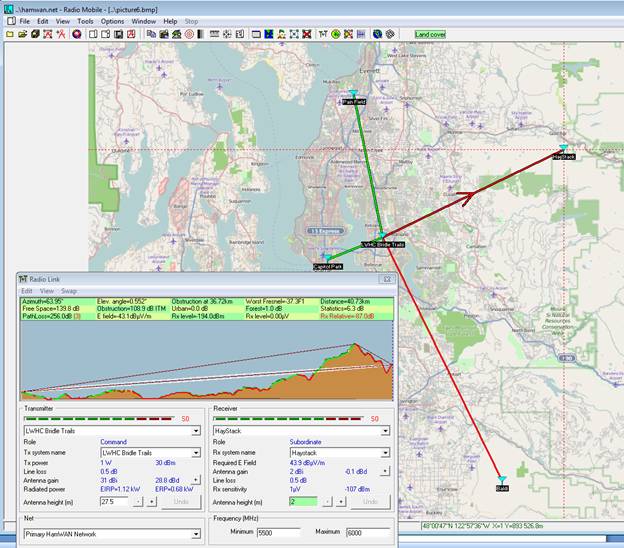
Task: Click the globe icon in the toolbar
Action: (x=377, y=34)
